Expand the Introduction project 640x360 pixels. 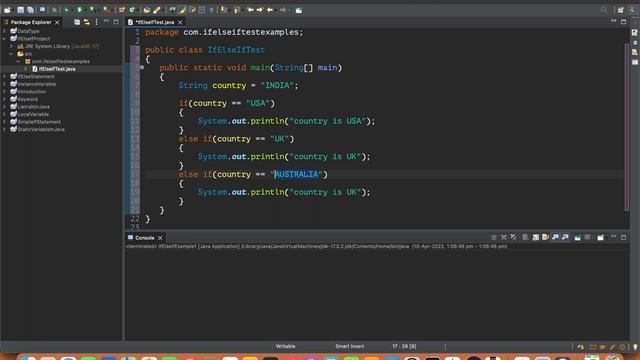[4, 91]
